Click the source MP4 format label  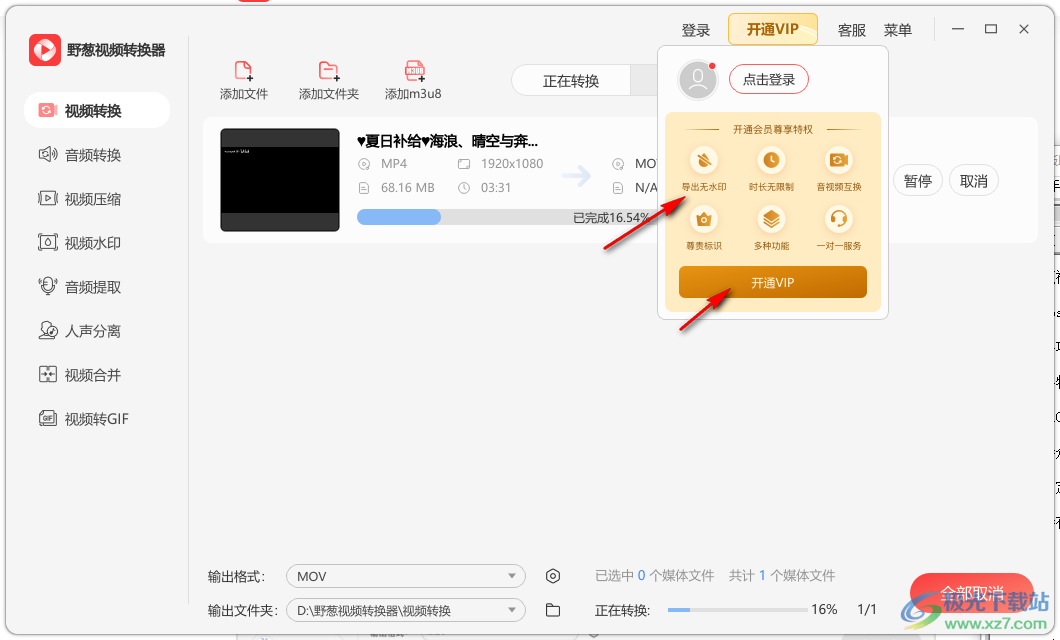coord(394,164)
